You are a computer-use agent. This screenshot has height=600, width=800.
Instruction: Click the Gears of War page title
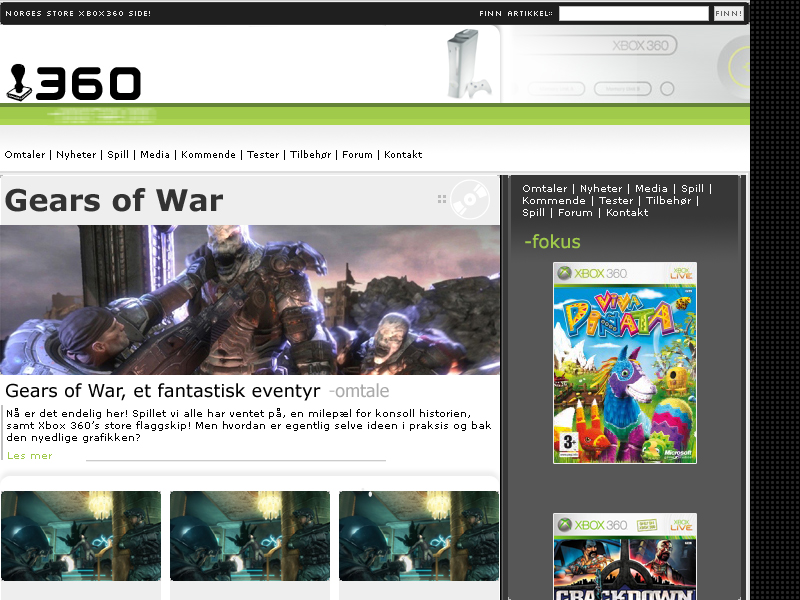coord(114,200)
